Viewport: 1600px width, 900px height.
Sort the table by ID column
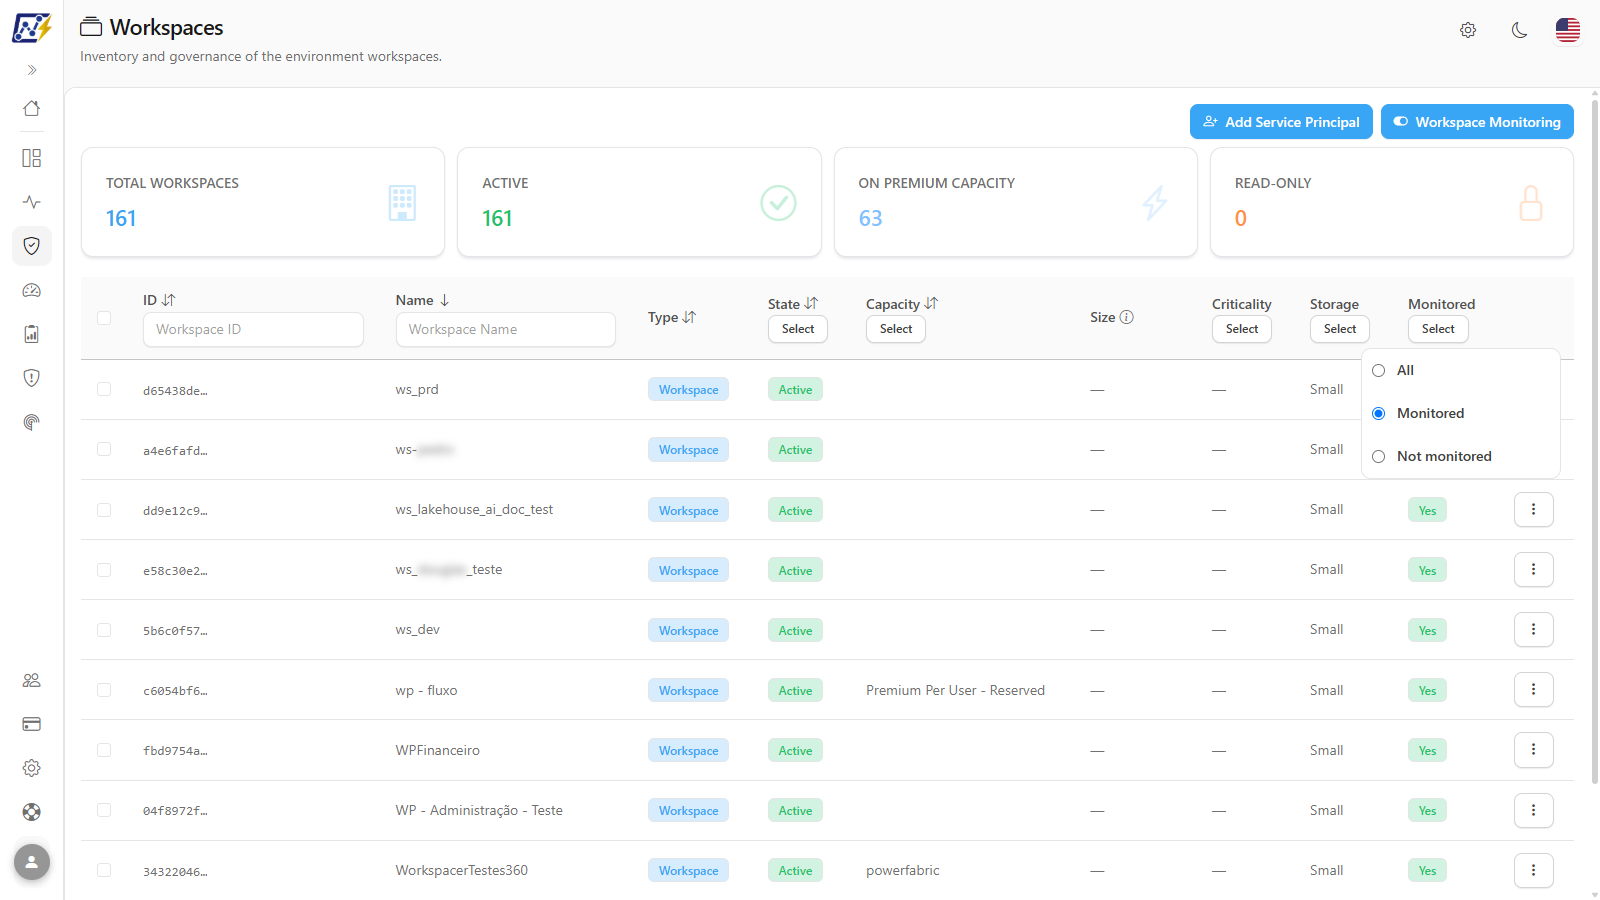click(x=169, y=300)
